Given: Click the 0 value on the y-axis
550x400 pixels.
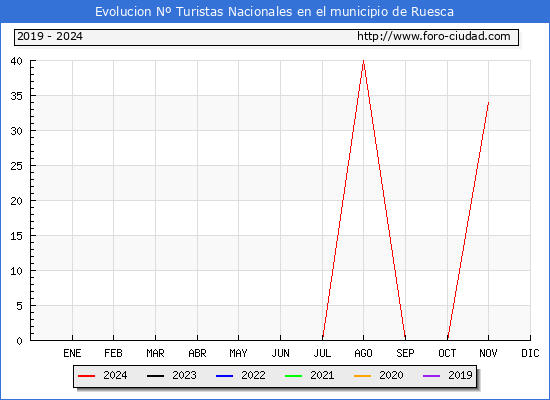Looking at the screenshot, I should 19,341.
